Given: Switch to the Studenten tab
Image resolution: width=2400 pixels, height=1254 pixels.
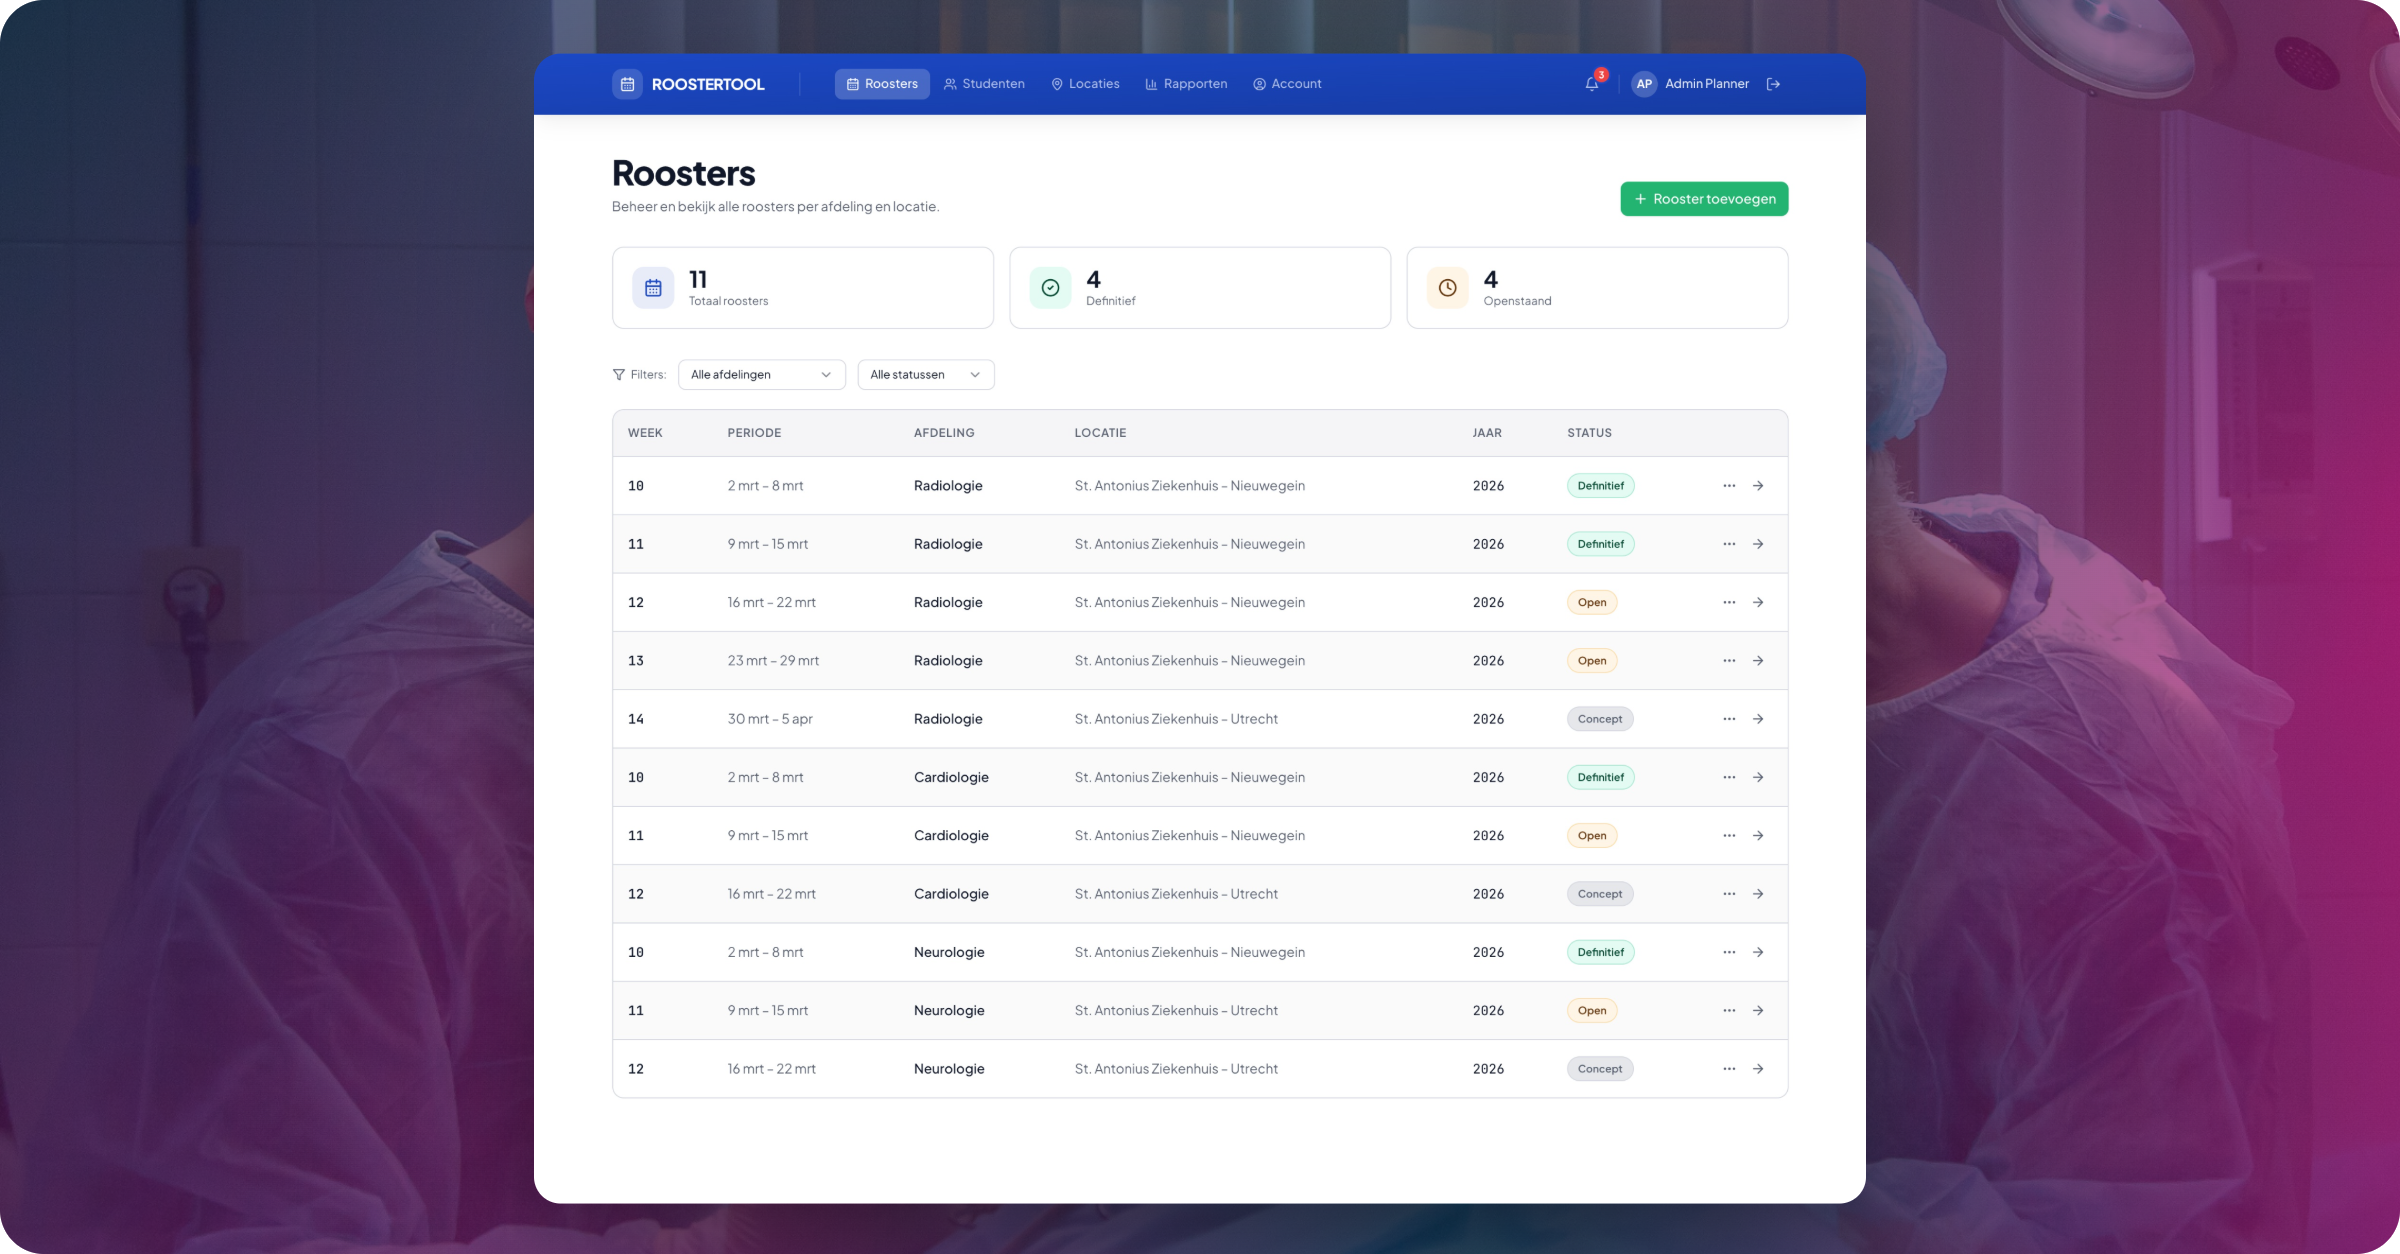Looking at the screenshot, I should click(984, 84).
